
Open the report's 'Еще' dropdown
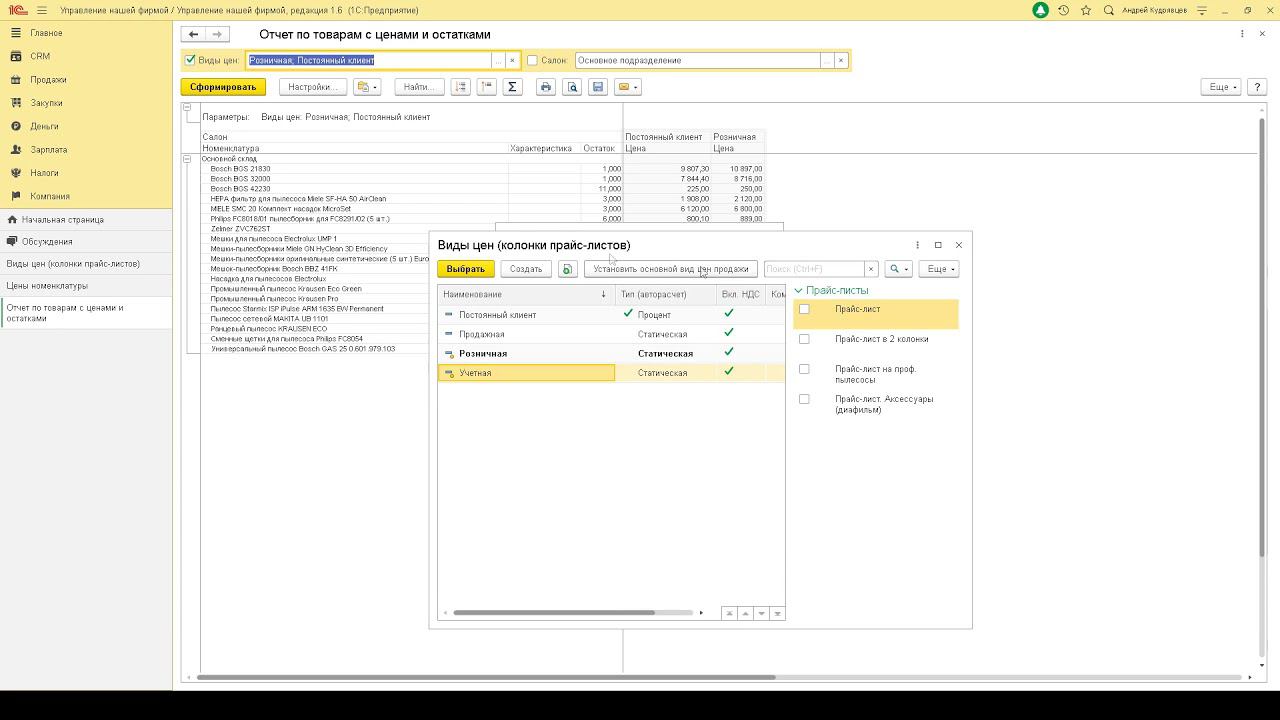pos(1221,87)
